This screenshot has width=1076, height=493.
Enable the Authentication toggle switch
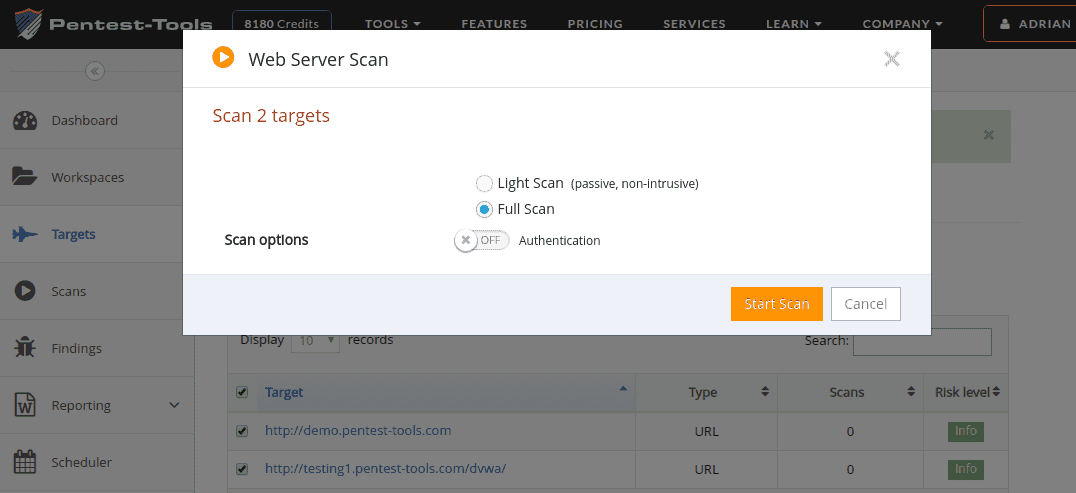(x=481, y=241)
